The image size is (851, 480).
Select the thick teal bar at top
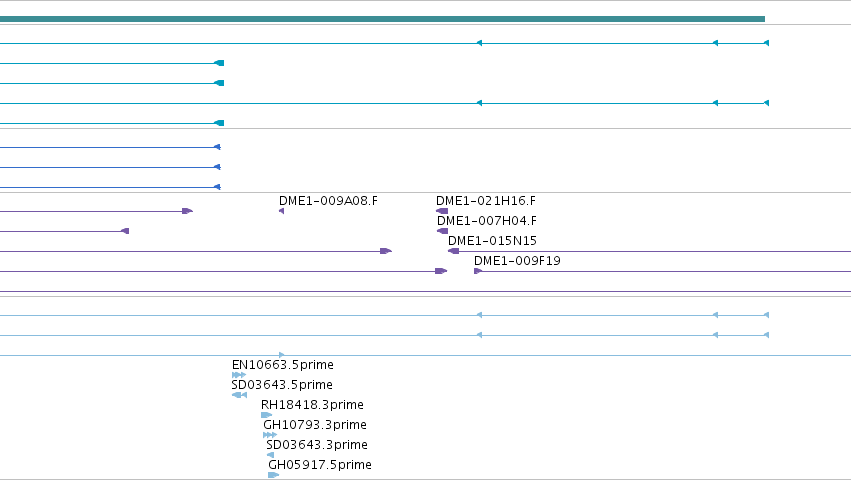click(382, 19)
